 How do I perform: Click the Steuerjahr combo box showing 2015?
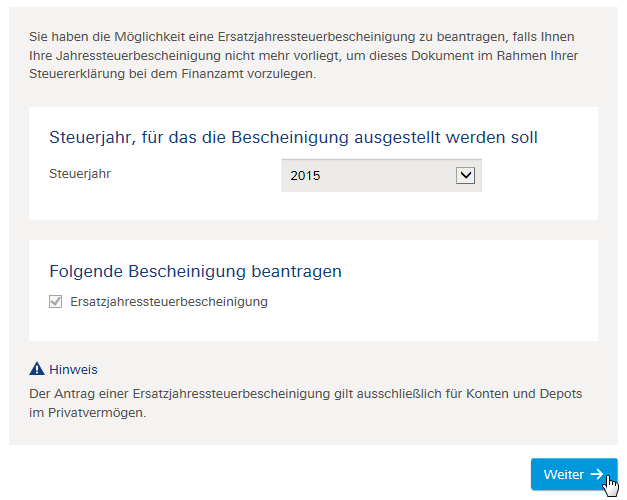(381, 176)
